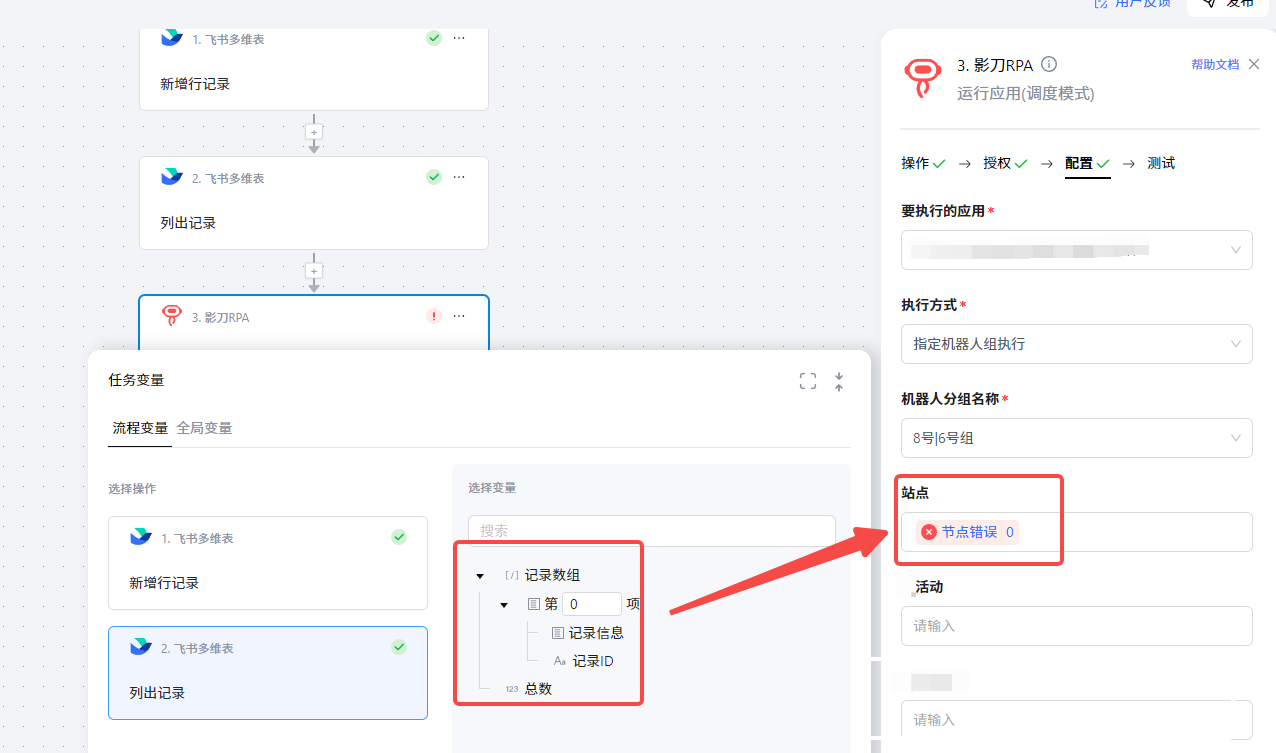Image resolution: width=1276 pixels, height=753 pixels.
Task: Click the 节点错误 tag text
Action: 969,532
